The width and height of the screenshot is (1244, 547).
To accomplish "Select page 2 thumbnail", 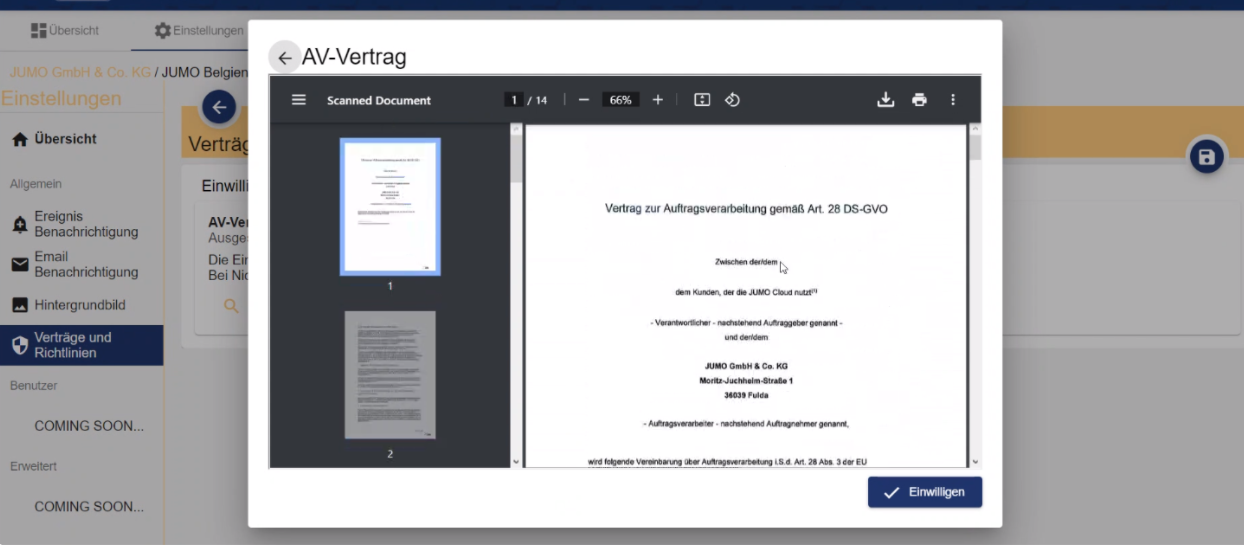I will pyautogui.click(x=390, y=375).
